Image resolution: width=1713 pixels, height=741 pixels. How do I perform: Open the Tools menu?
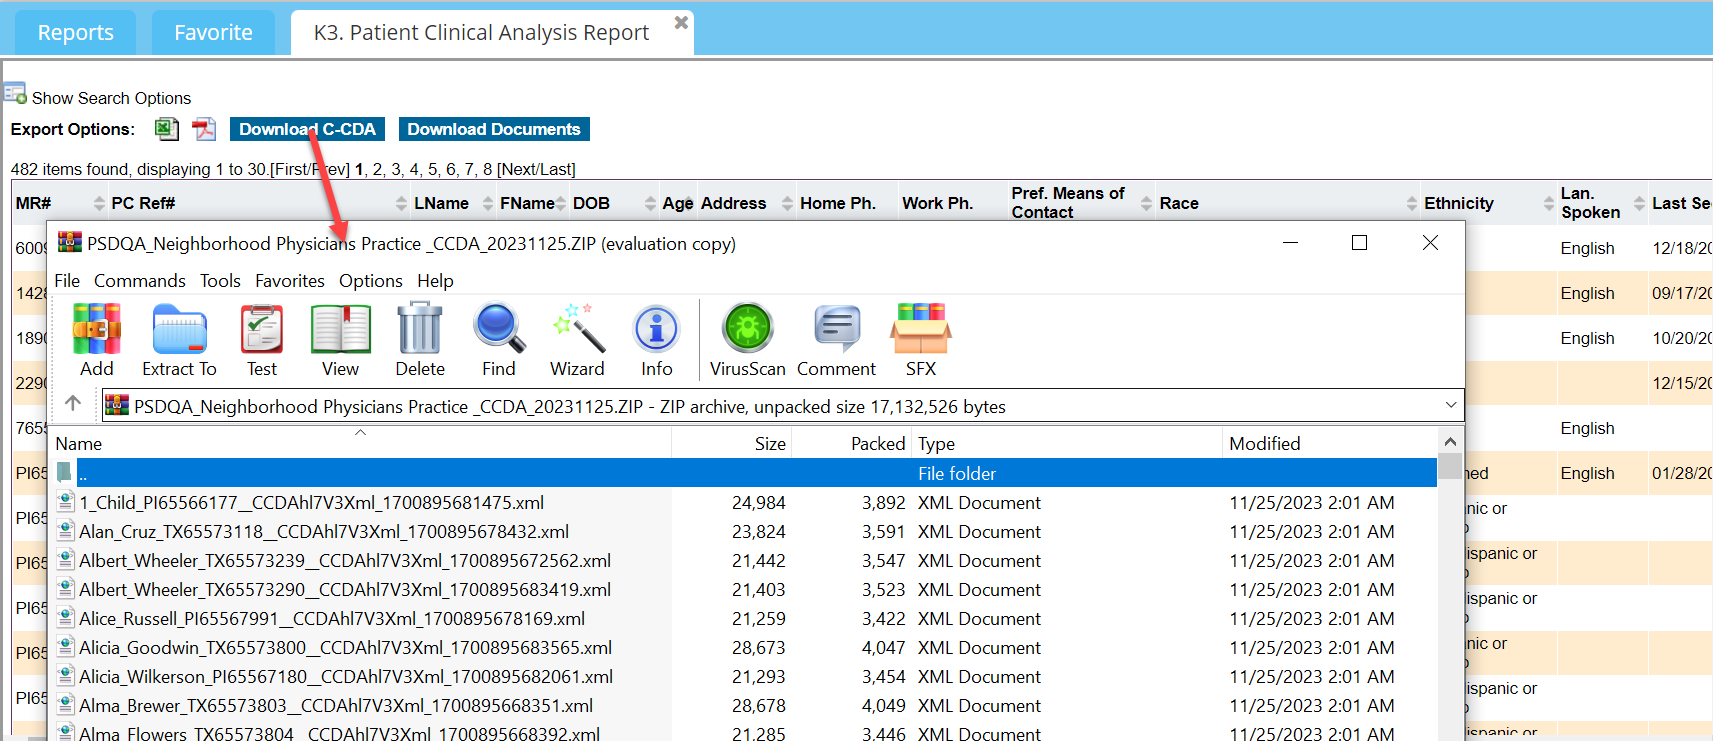(x=220, y=281)
